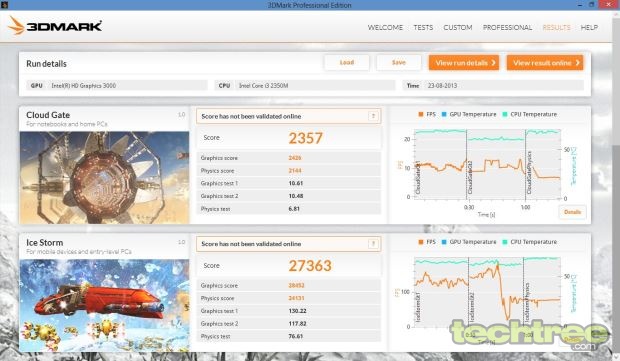Click the 3DMark logo icon
This screenshot has width=620, height=361.
16,26
